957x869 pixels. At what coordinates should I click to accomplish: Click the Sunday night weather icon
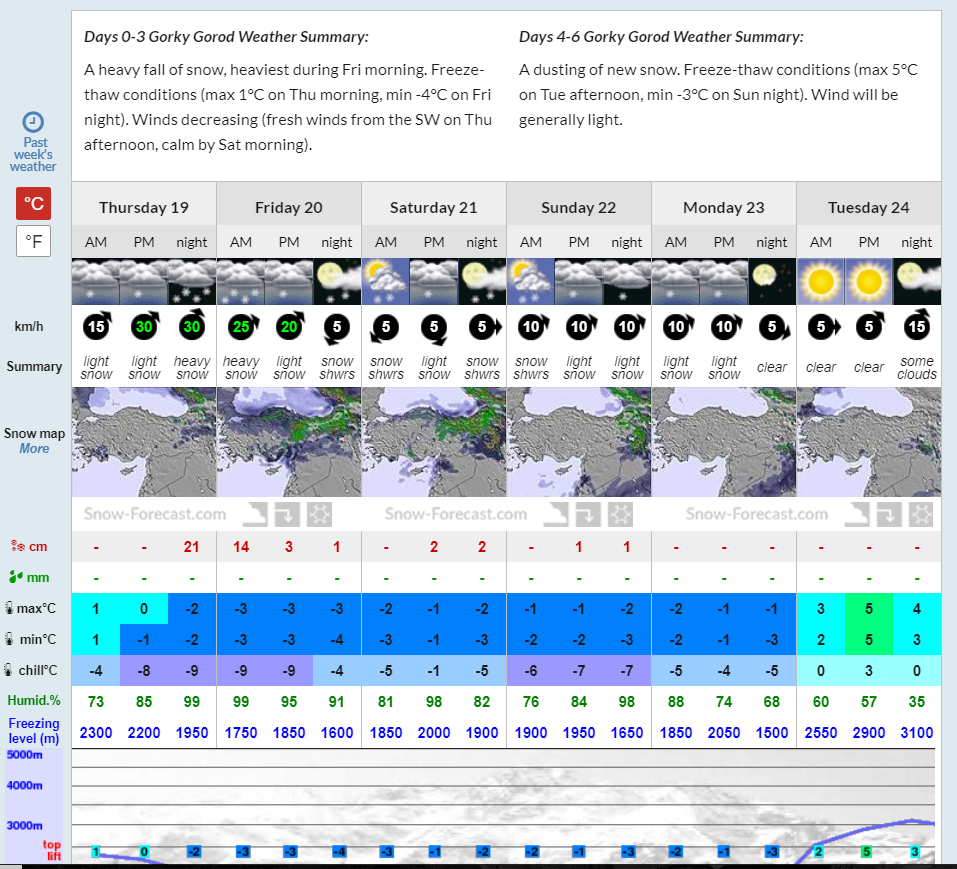pos(627,281)
